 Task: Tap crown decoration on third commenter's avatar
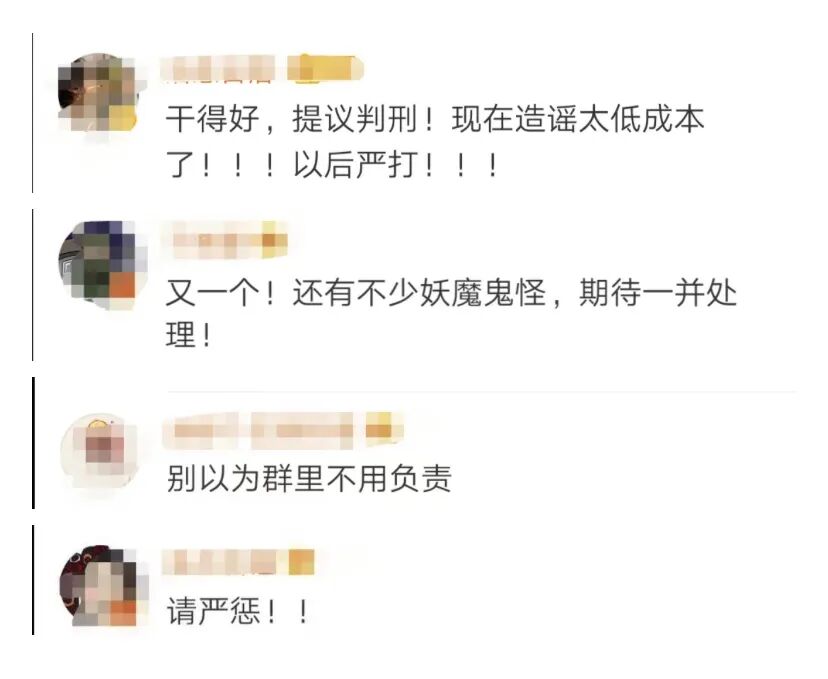click(97, 423)
